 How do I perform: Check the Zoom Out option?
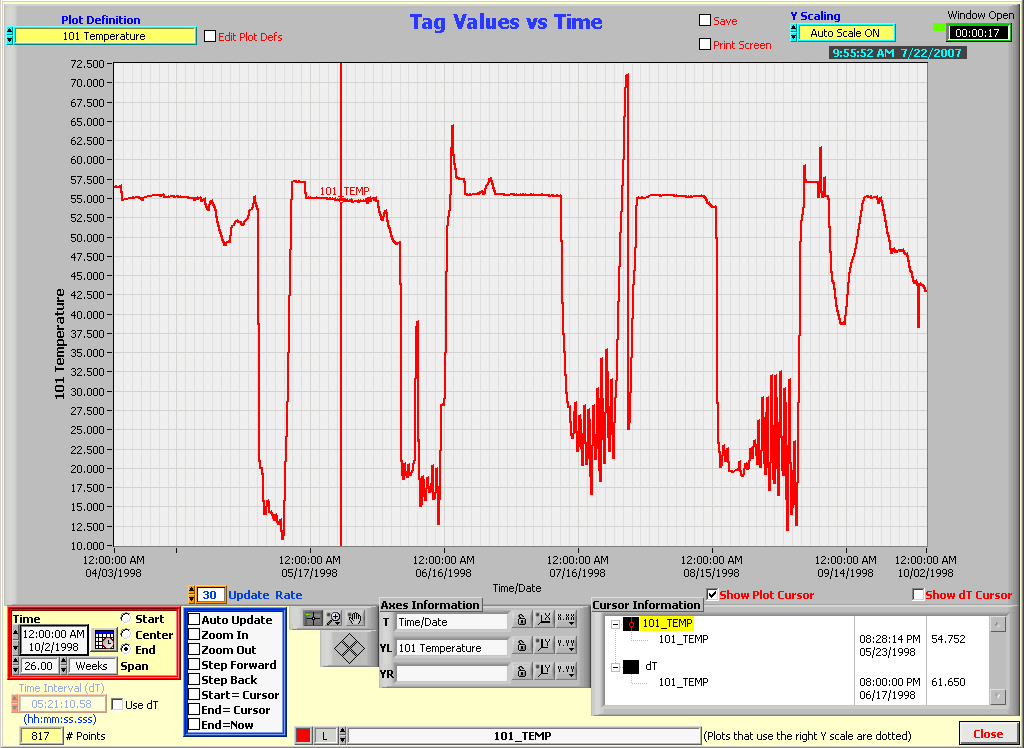(194, 649)
